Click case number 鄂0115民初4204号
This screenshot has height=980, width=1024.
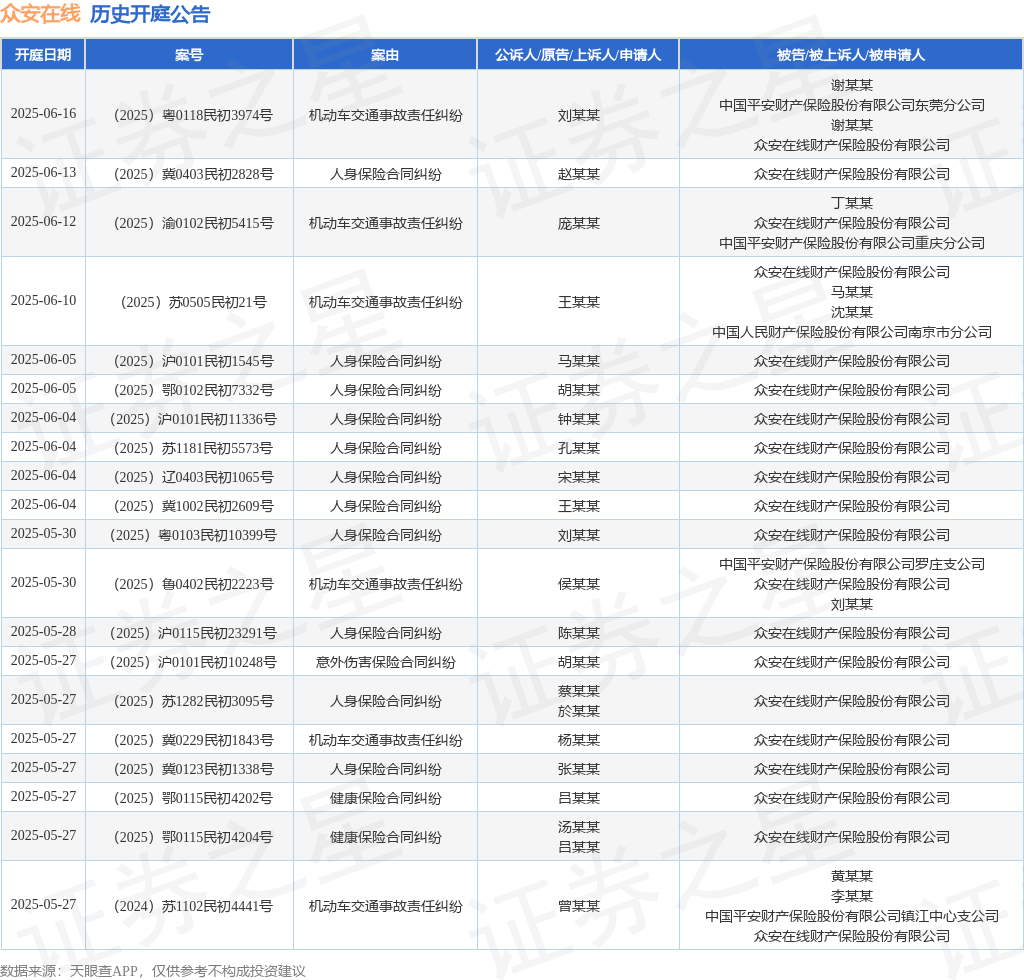(193, 837)
